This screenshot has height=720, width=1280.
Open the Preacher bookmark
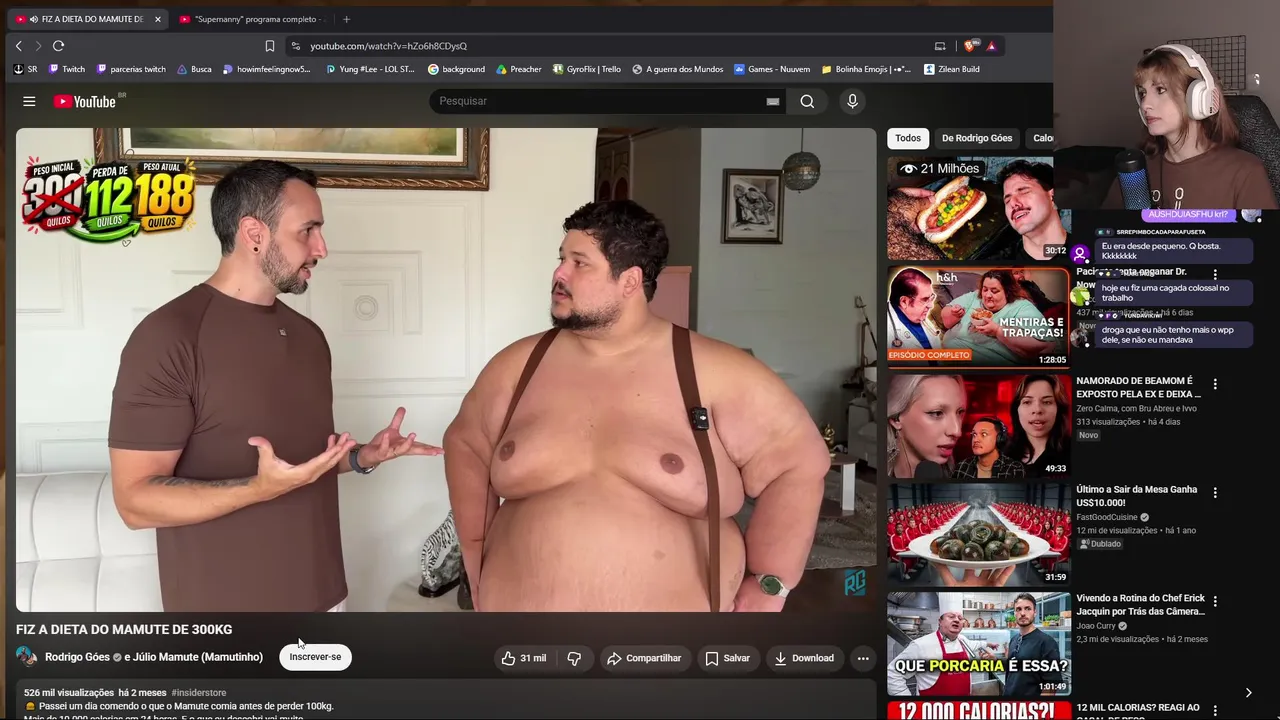(x=518, y=69)
